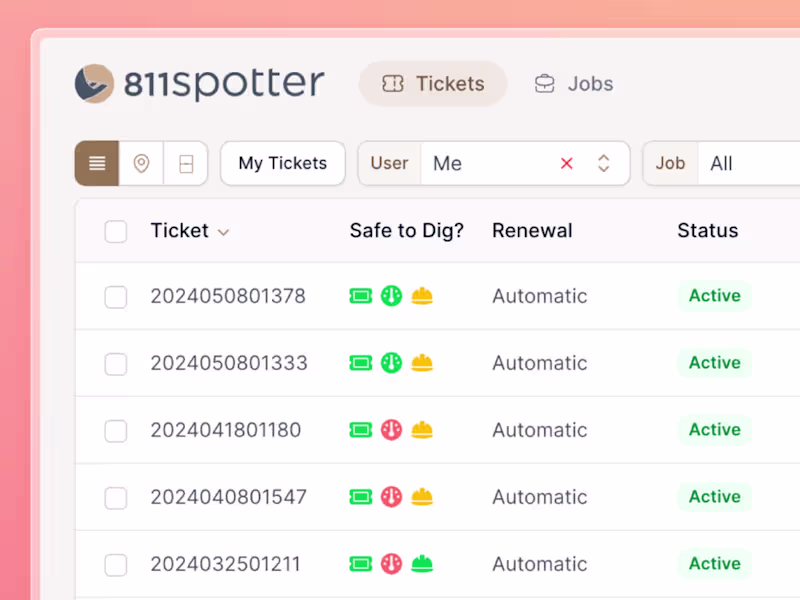This screenshot has width=800, height=600.
Task: Click red clock icon for ticket 2024041801180
Action: click(391, 430)
